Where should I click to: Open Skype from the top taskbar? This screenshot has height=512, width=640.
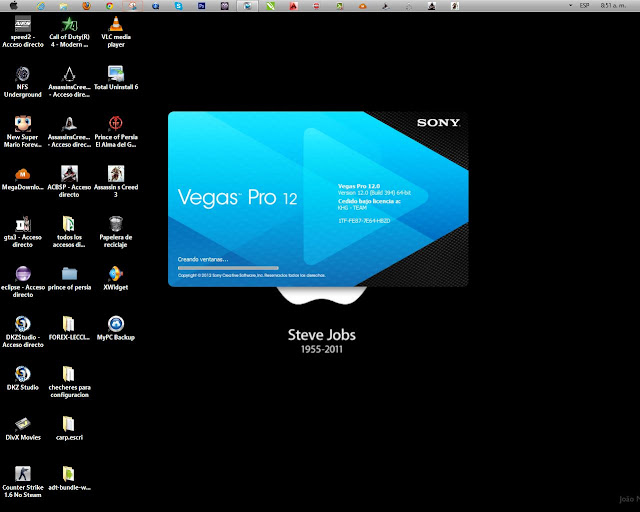pyautogui.click(x=178, y=6)
